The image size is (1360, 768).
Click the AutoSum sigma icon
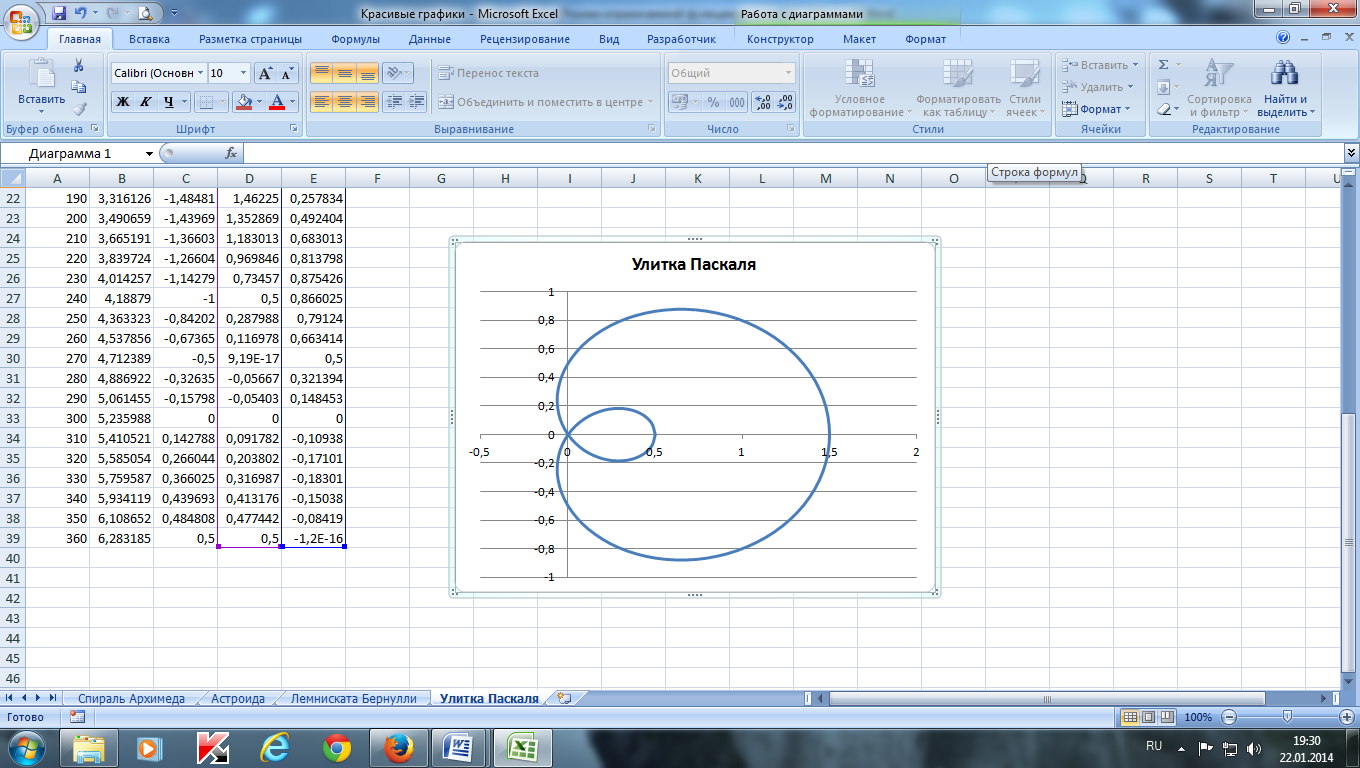click(x=1163, y=65)
